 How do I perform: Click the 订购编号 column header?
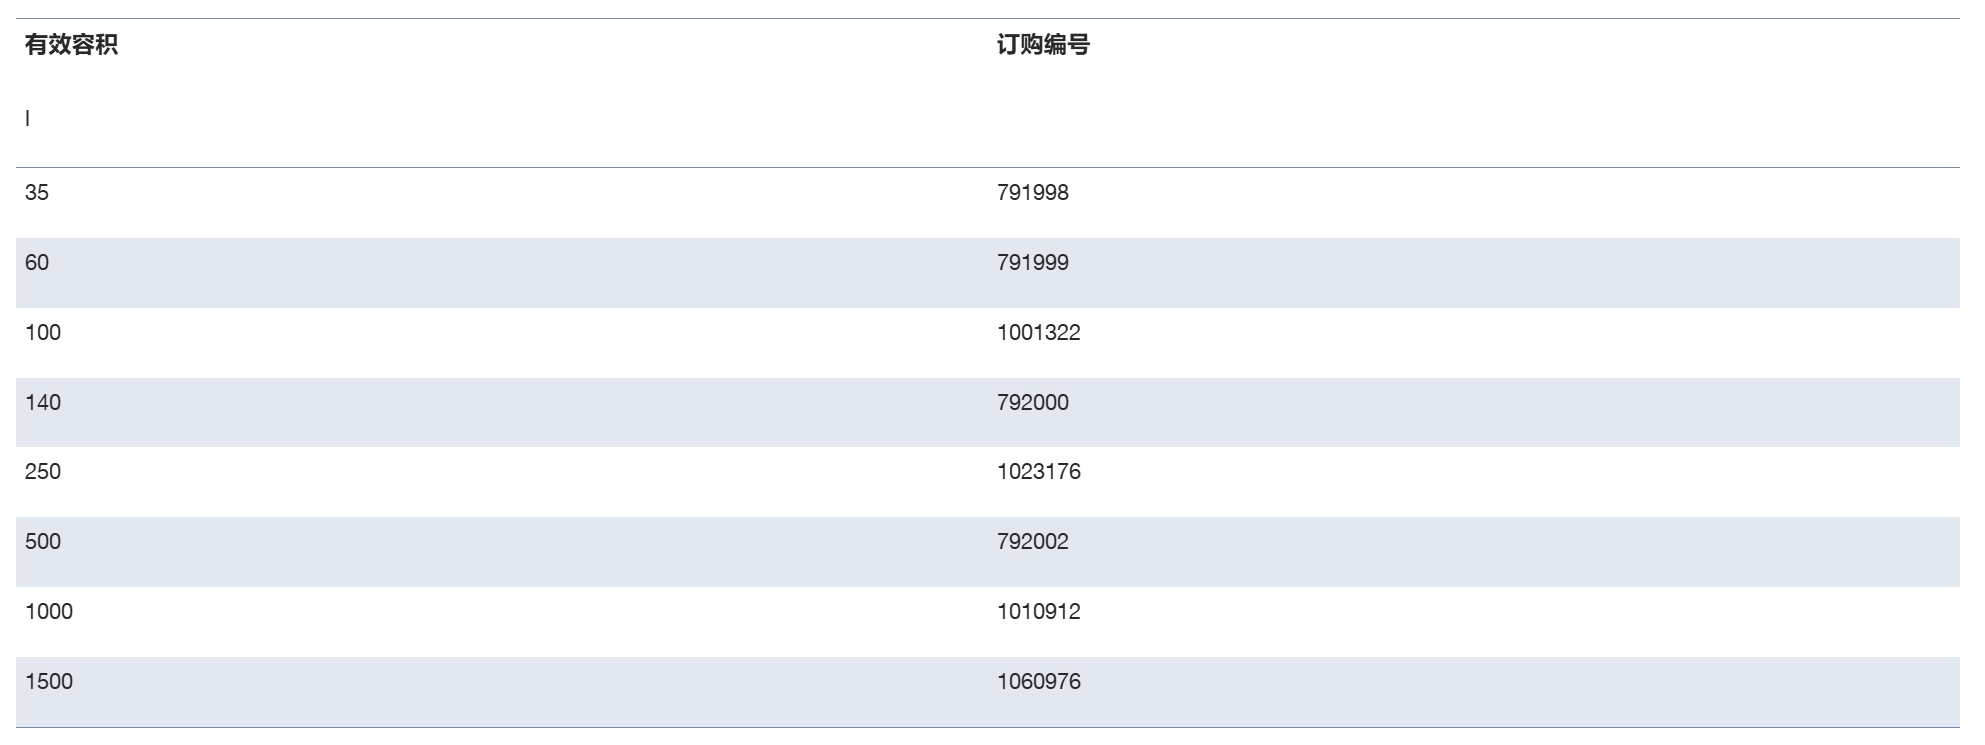point(1043,45)
